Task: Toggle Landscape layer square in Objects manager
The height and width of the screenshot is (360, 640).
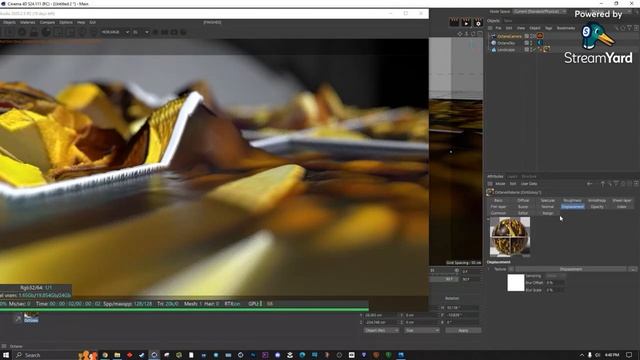Action: (527, 49)
